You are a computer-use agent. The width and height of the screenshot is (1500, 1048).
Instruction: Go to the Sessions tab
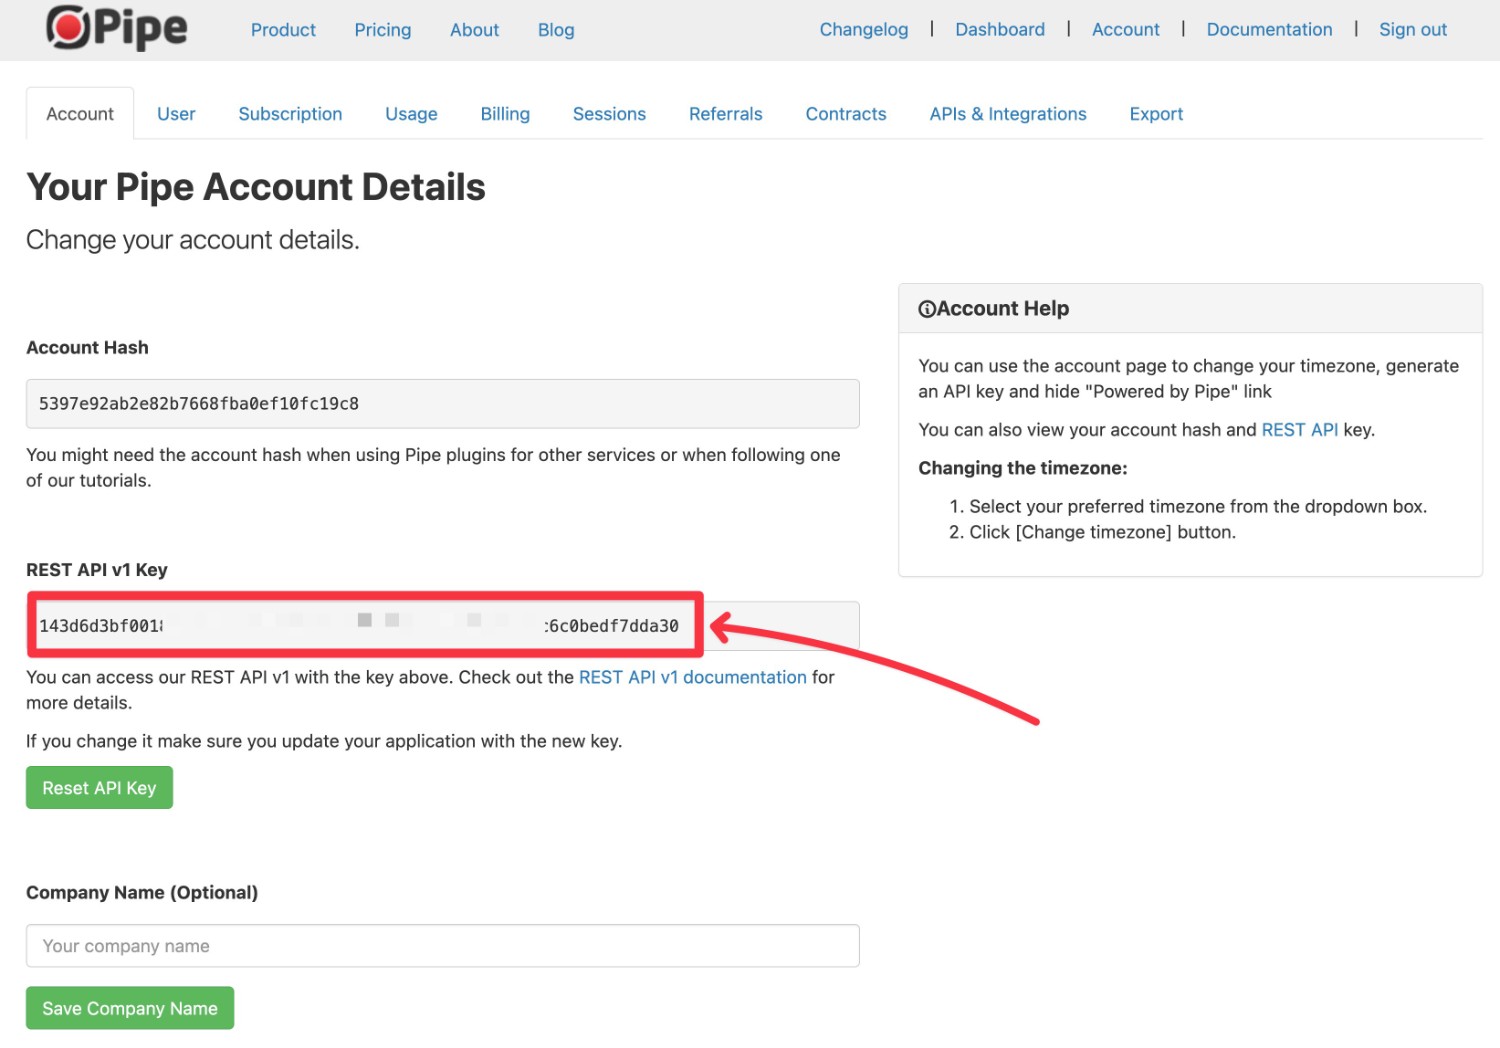[609, 114]
